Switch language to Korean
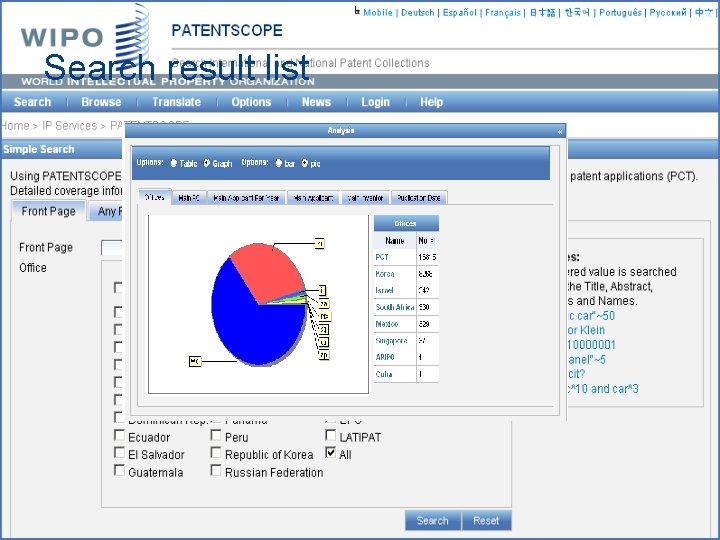720x540 pixels. (577, 13)
